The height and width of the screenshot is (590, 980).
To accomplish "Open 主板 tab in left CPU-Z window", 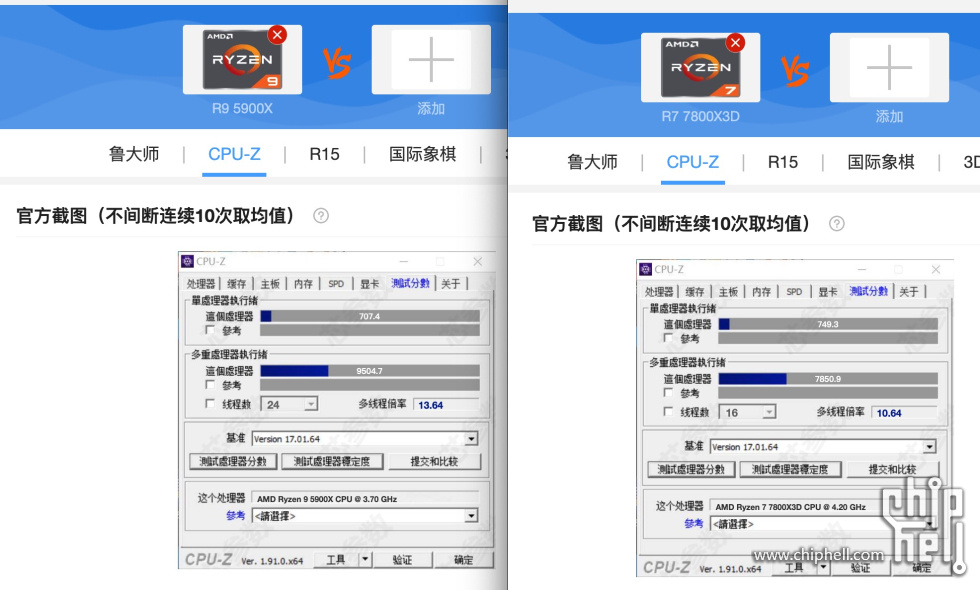I will [x=270, y=284].
